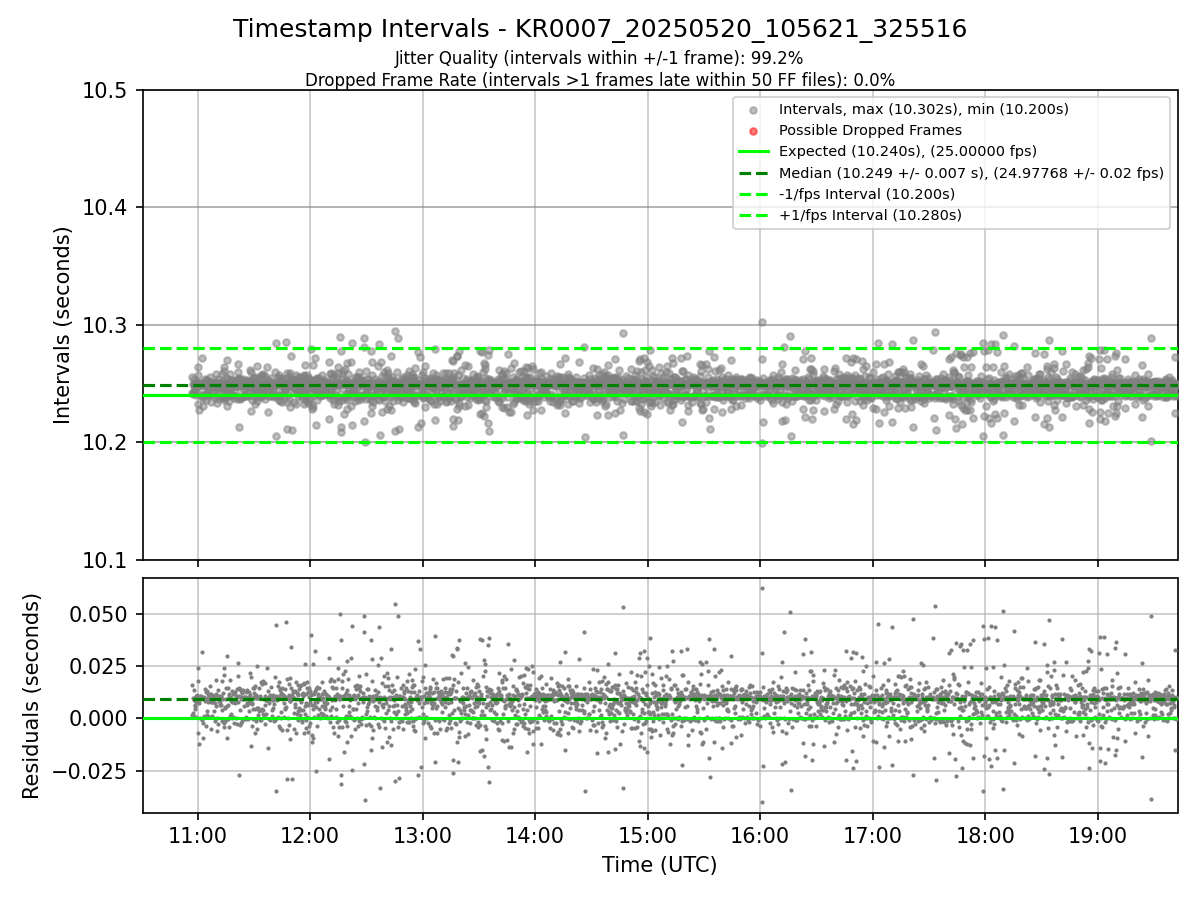Image resolution: width=1200 pixels, height=900 pixels.
Task: Select legend entry '+1/fps Interval (10.280s)'
Action: 870,215
